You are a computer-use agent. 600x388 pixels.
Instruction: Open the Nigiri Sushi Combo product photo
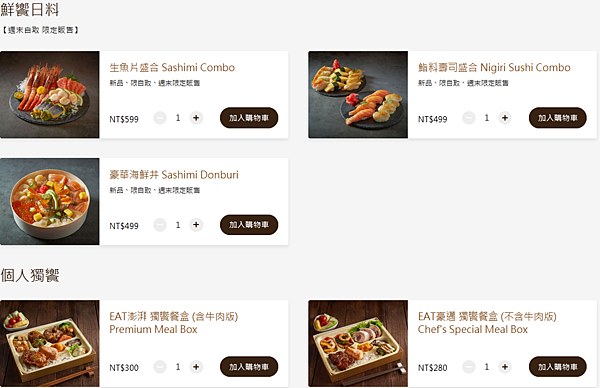[358, 95]
